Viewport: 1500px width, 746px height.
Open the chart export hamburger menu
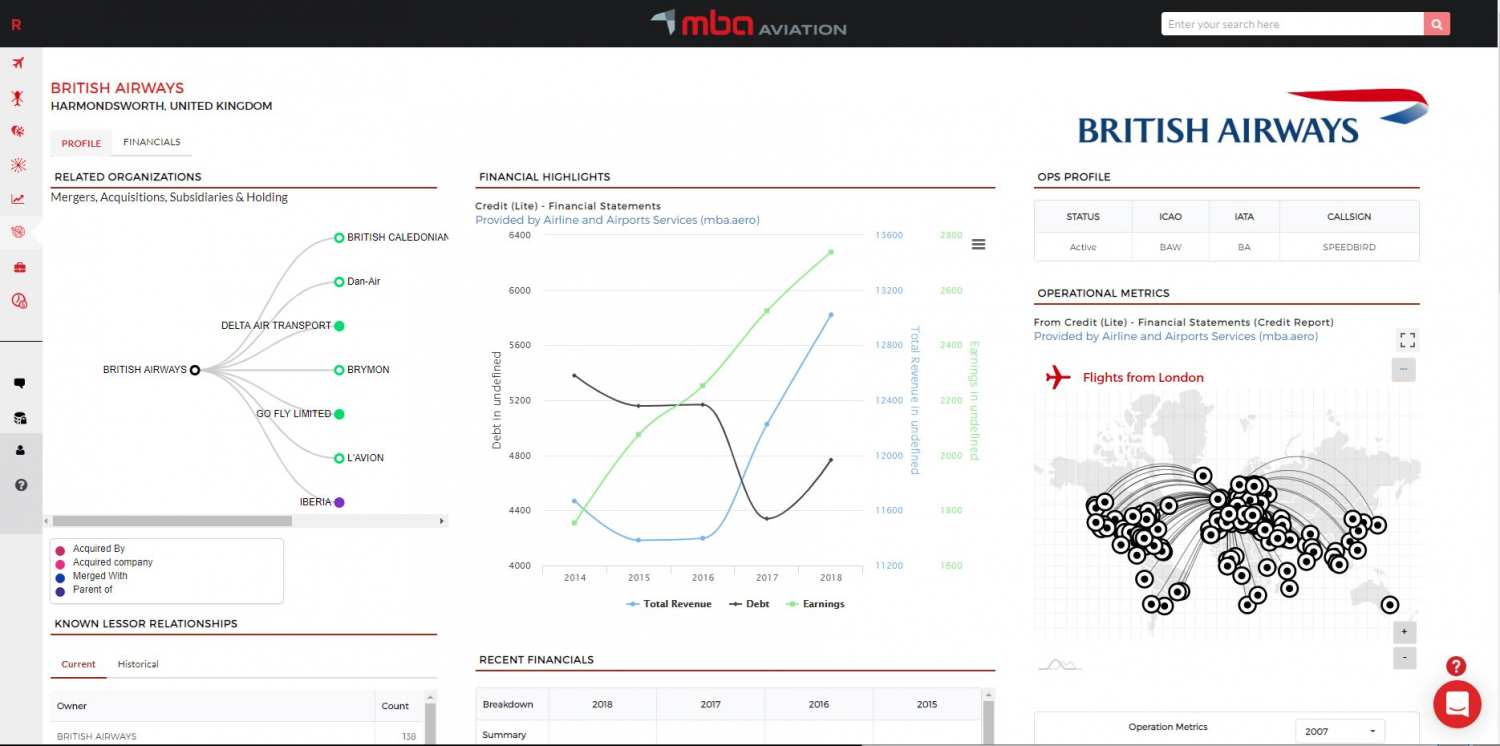978,243
